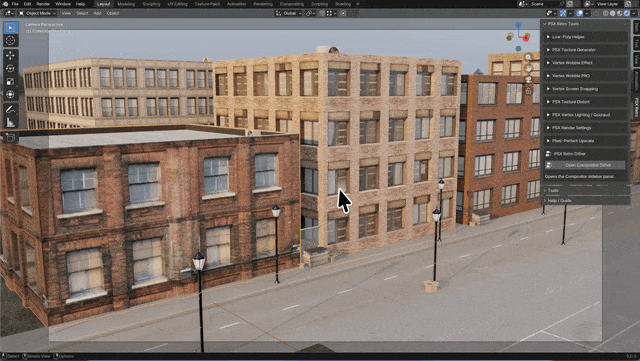
Task: Click the Open Compositor Dither button
Action: [x=585, y=165]
